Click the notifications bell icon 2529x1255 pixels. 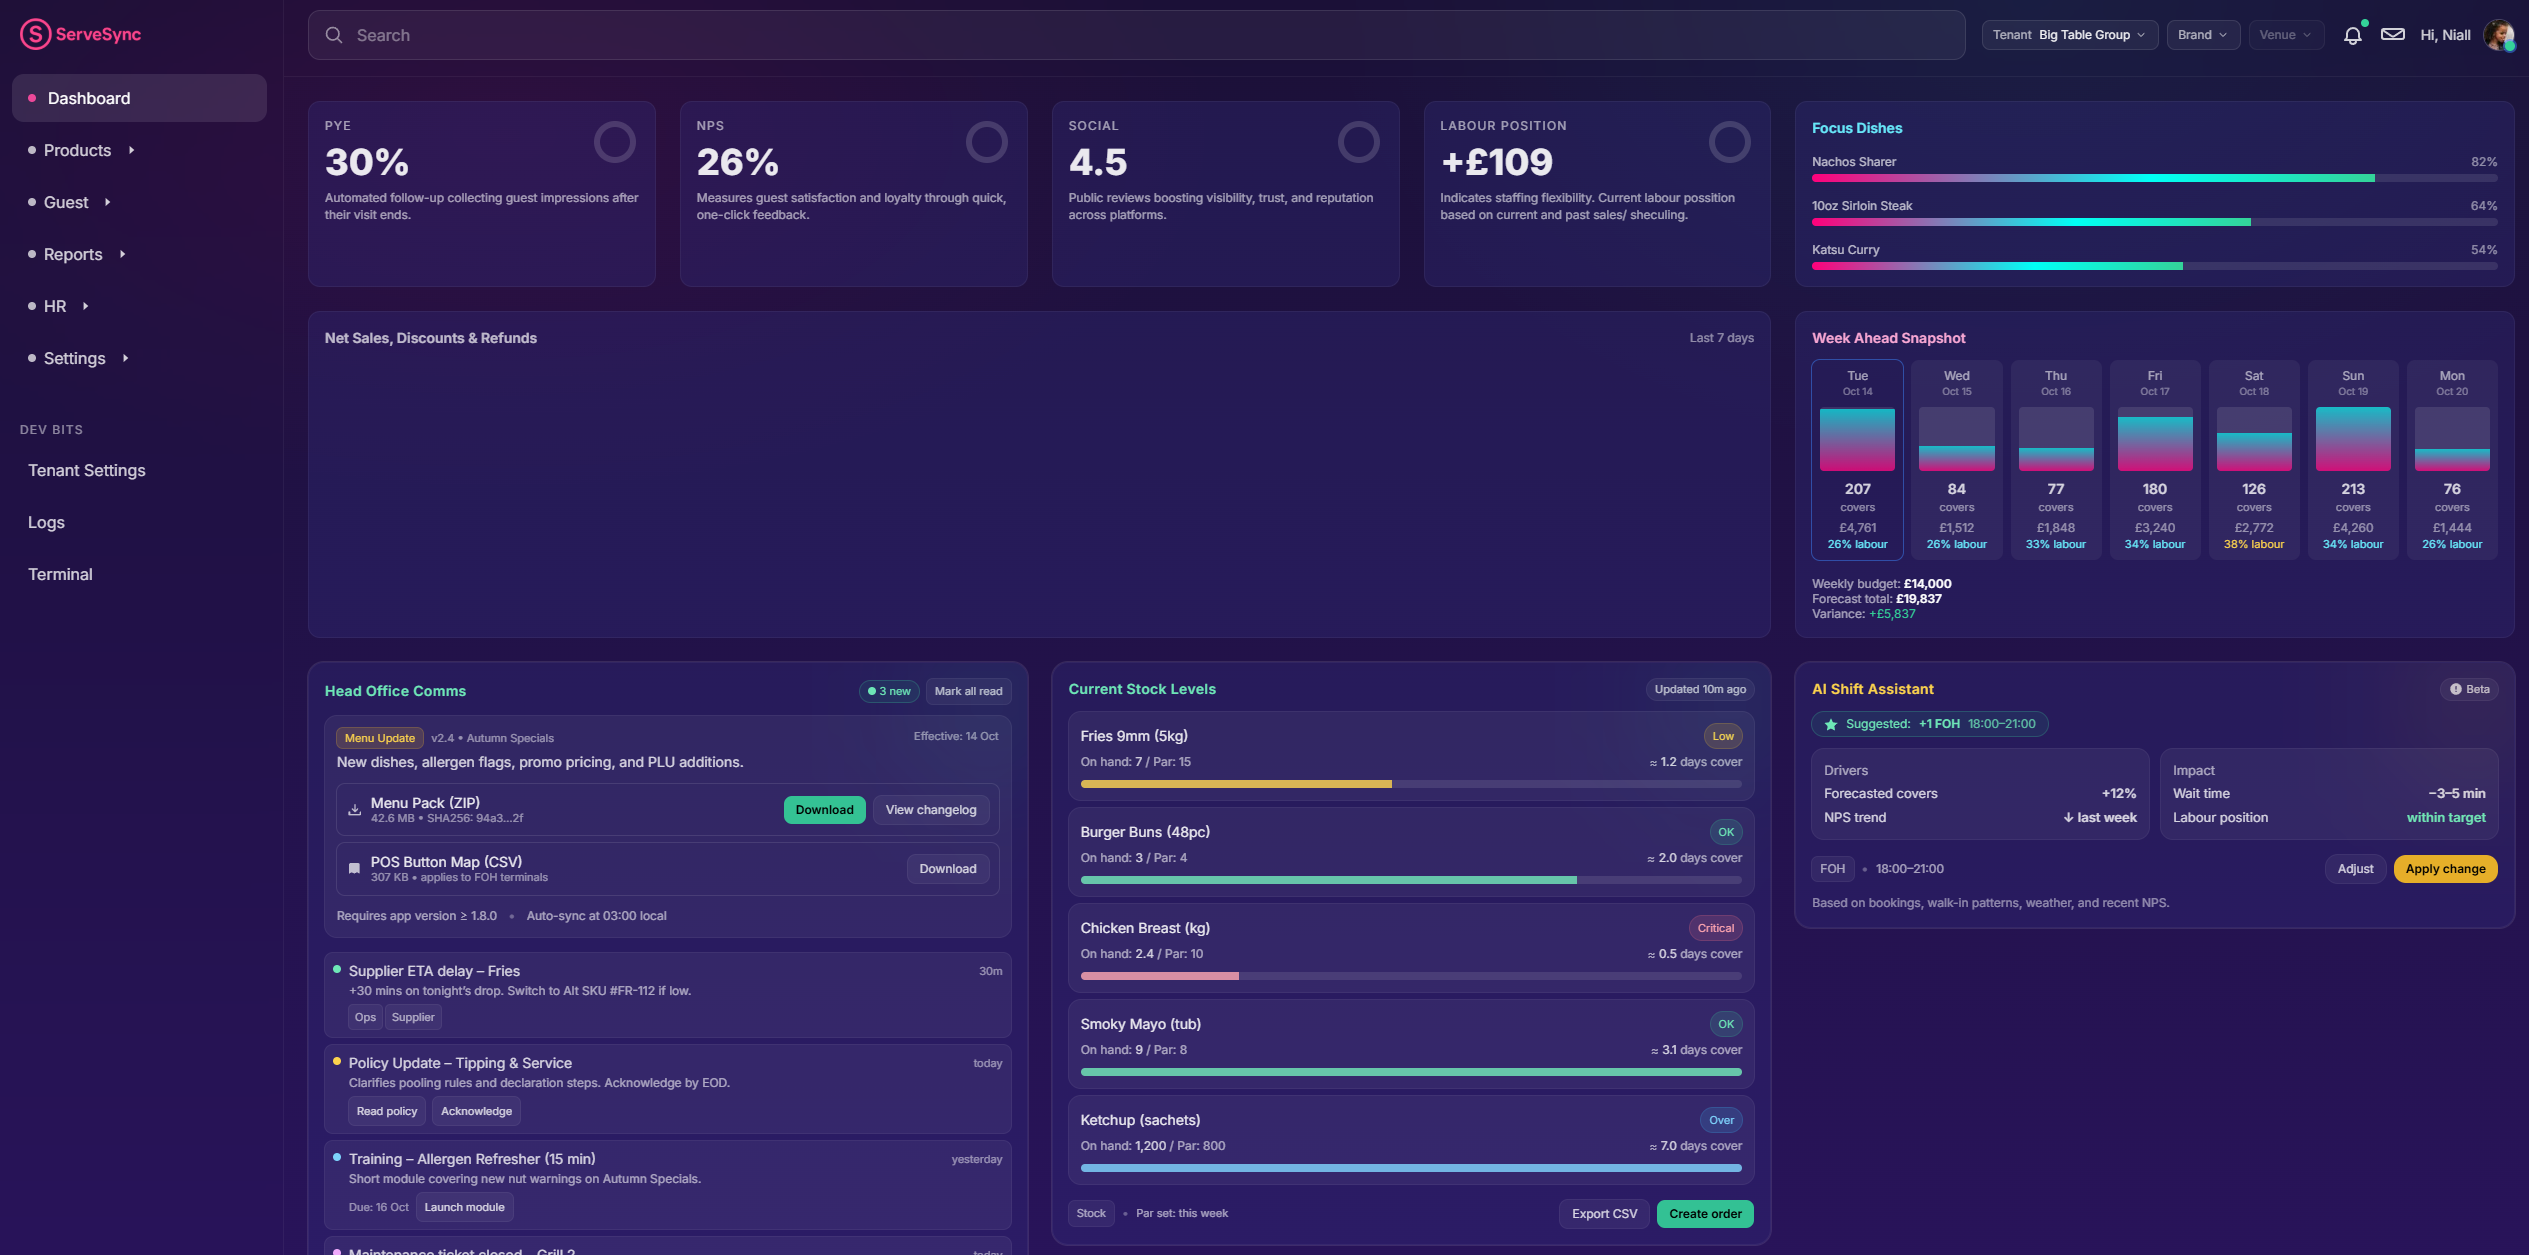pos(2352,35)
